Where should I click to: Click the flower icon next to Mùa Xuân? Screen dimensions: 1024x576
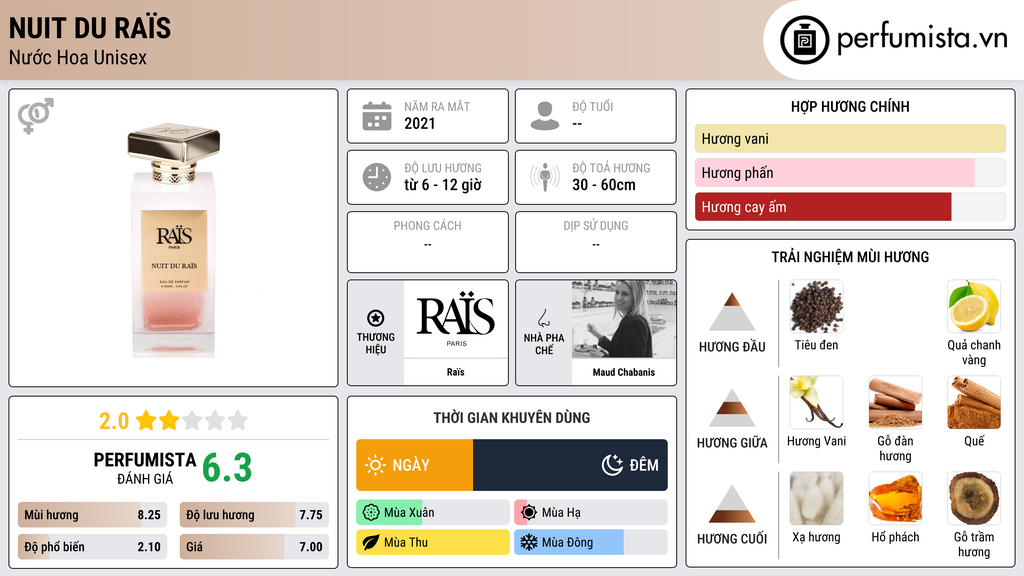371,513
